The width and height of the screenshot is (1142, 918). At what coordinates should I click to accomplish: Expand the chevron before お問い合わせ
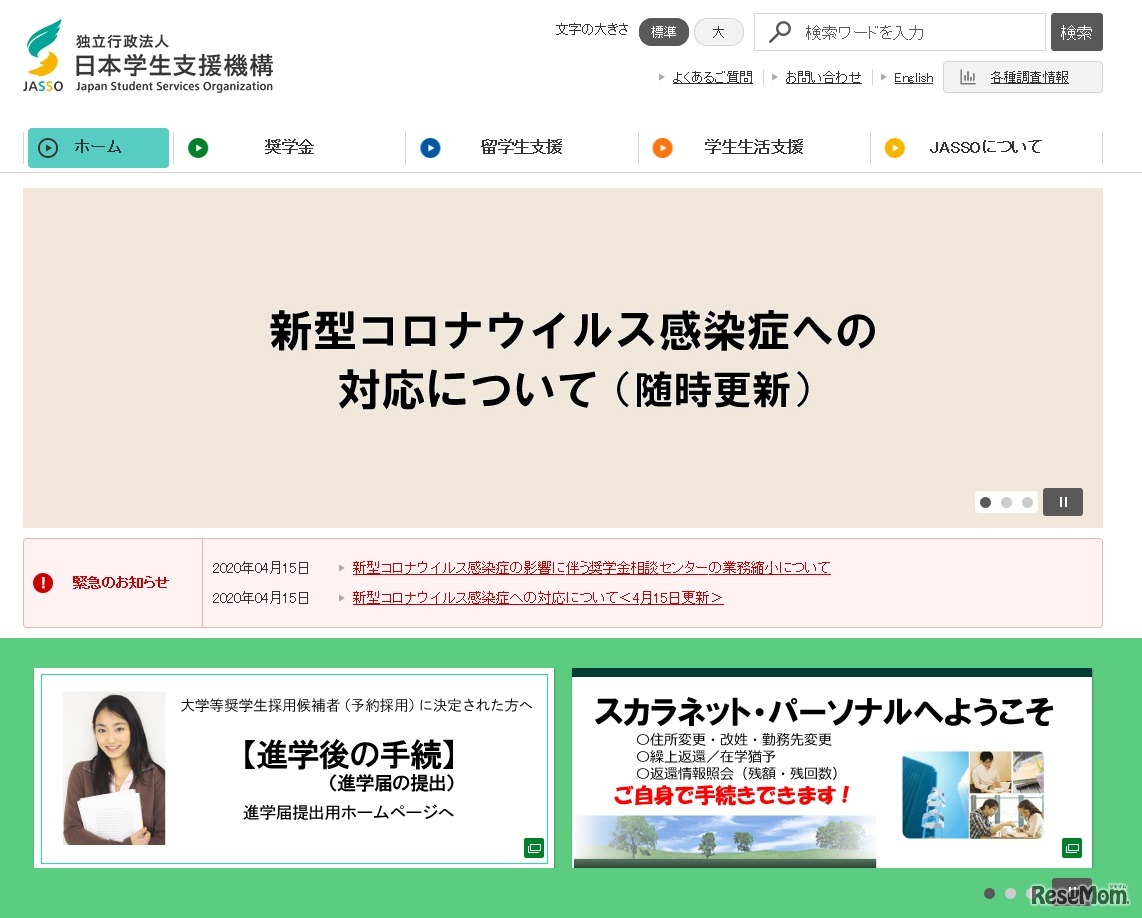coord(775,76)
